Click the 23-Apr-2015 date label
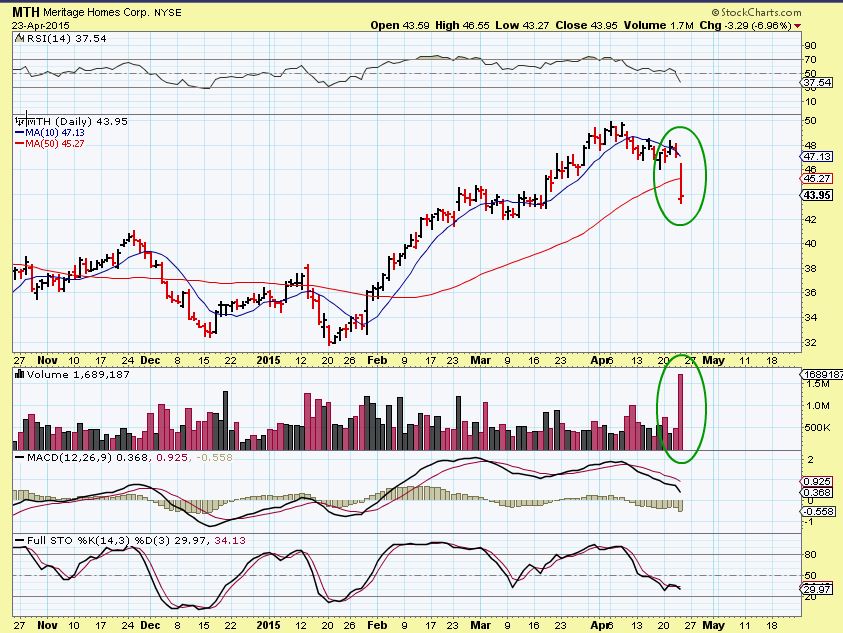This screenshot has width=843, height=633. tap(40, 25)
